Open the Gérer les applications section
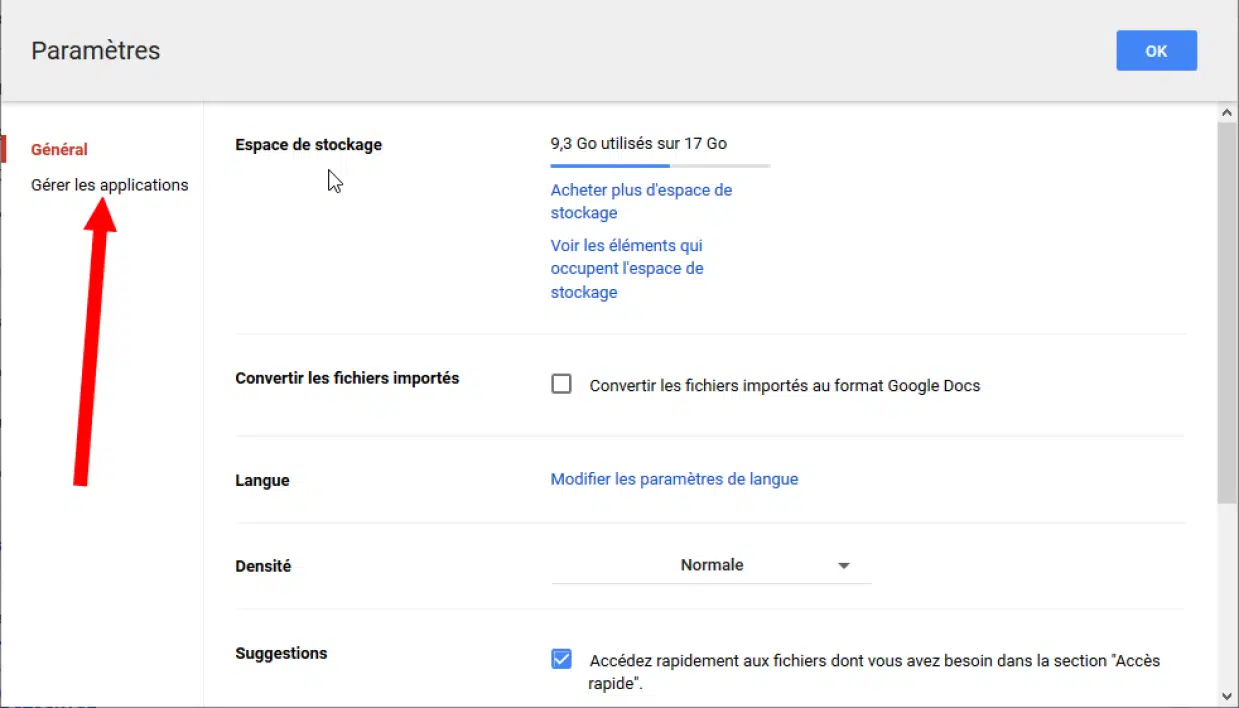 pos(110,185)
